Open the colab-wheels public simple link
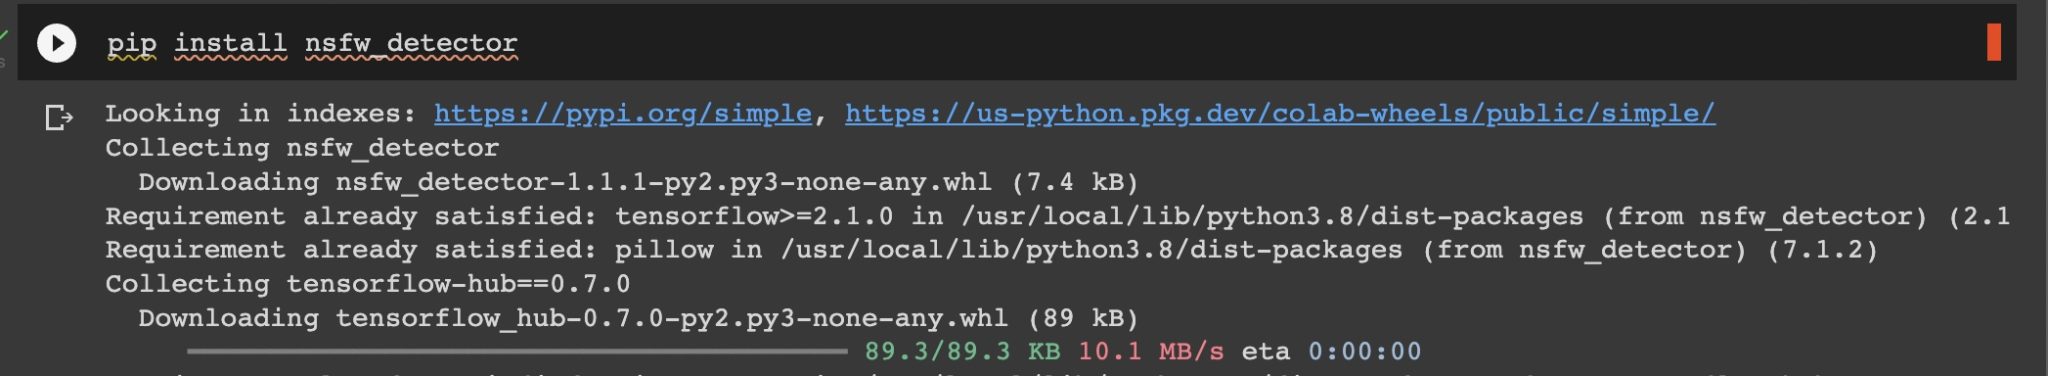Image resolution: width=2048 pixels, height=376 pixels. [x=1280, y=113]
